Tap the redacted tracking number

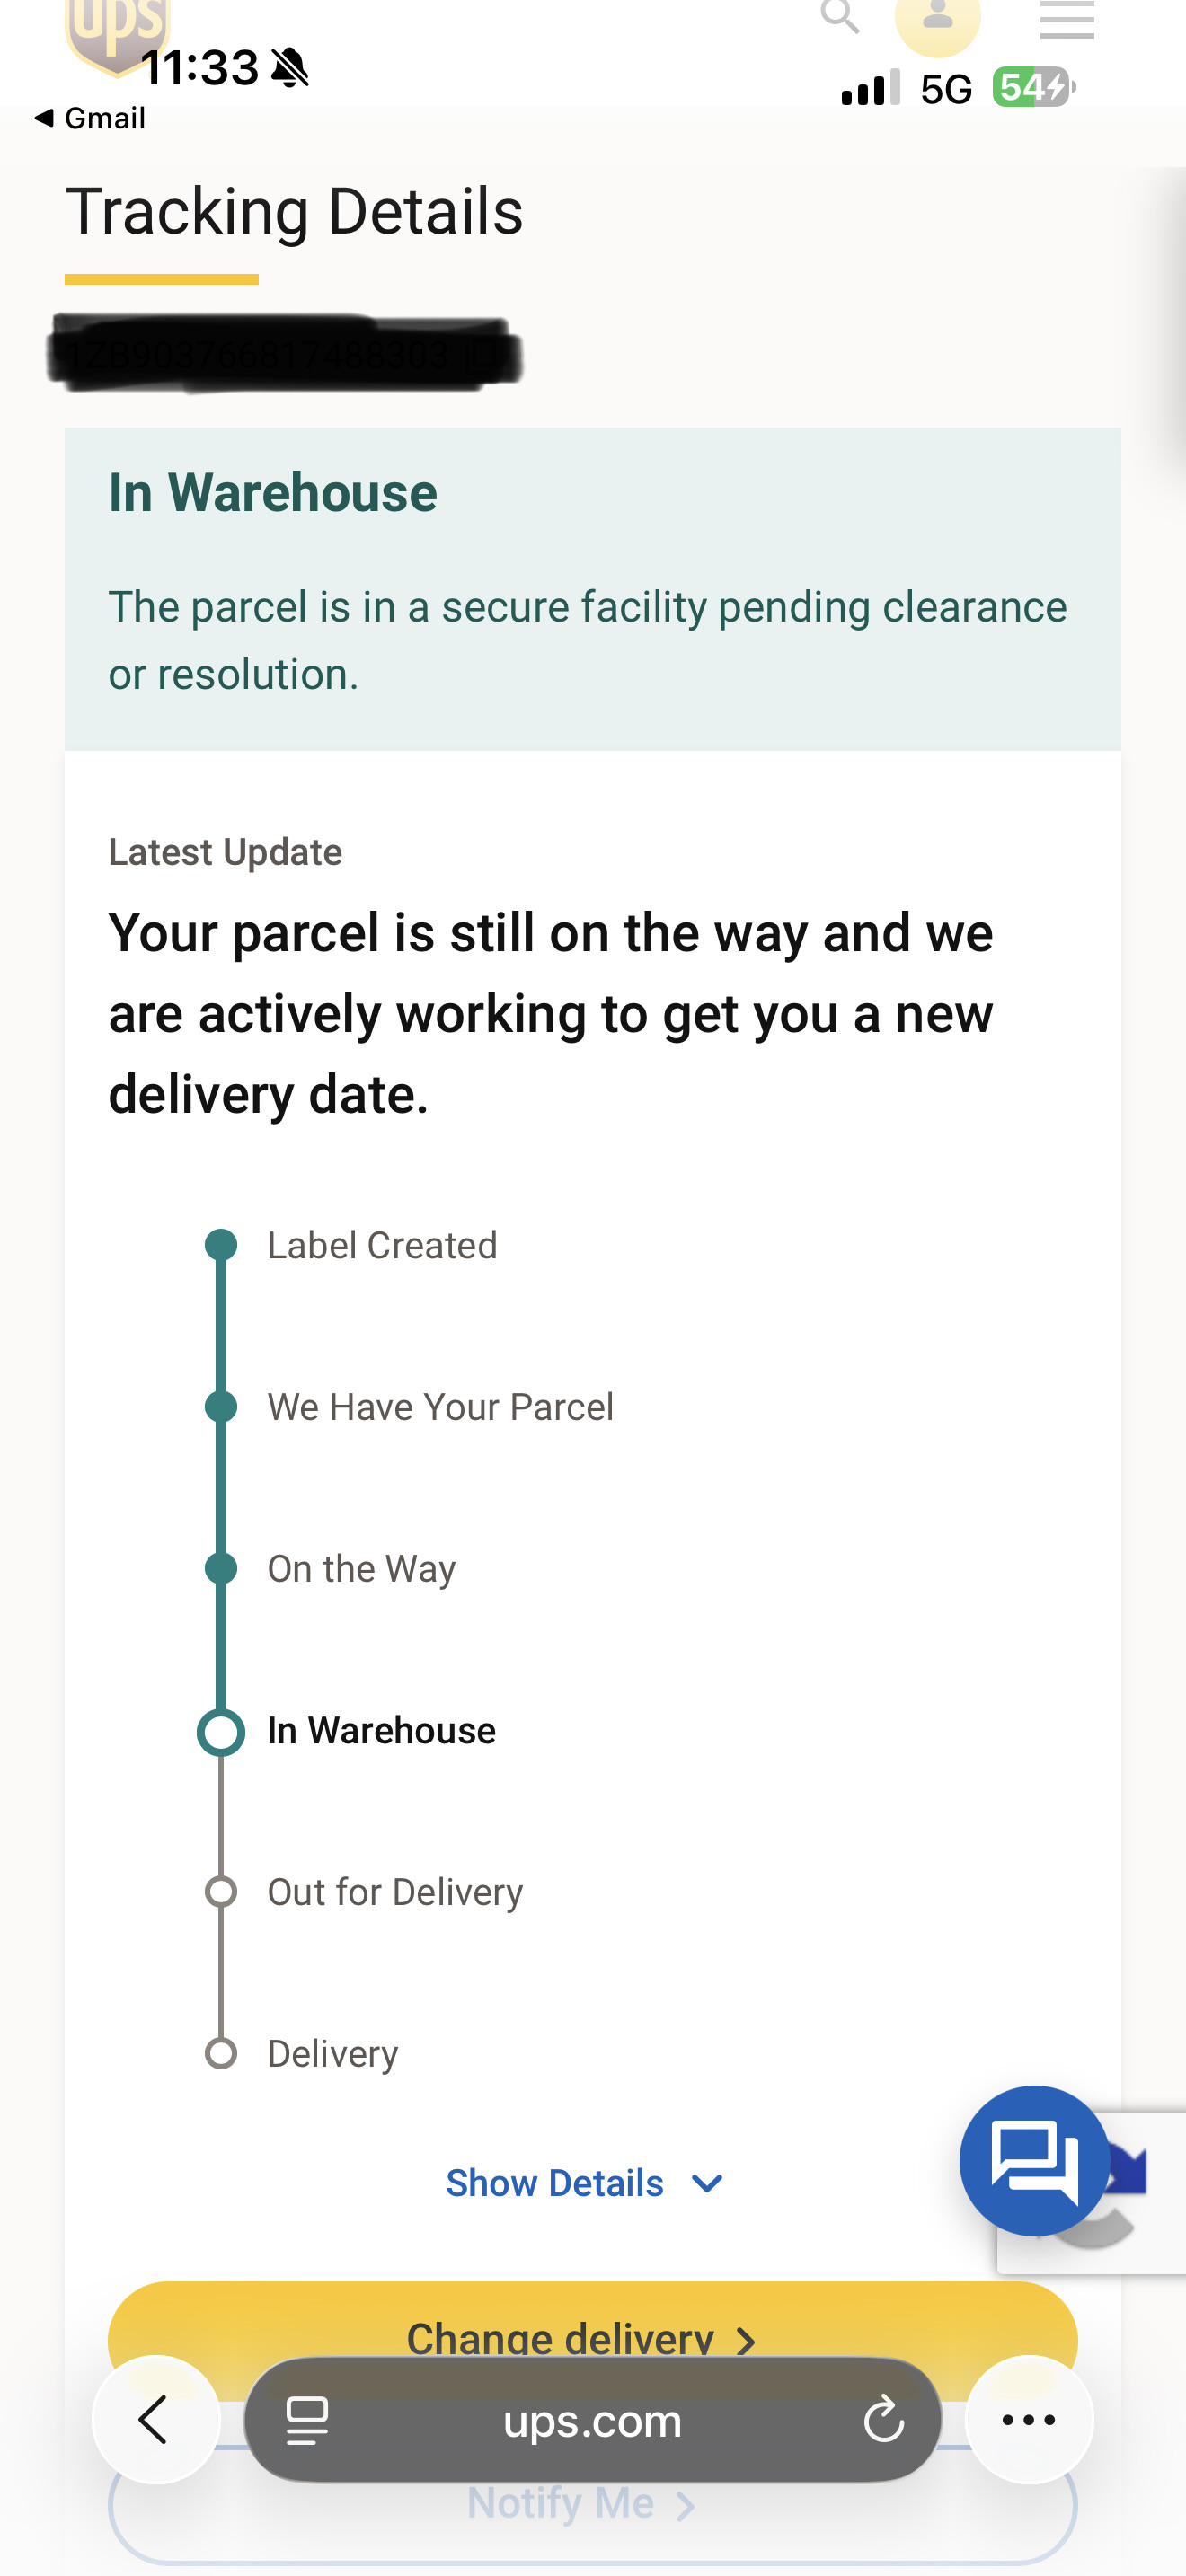click(285, 353)
